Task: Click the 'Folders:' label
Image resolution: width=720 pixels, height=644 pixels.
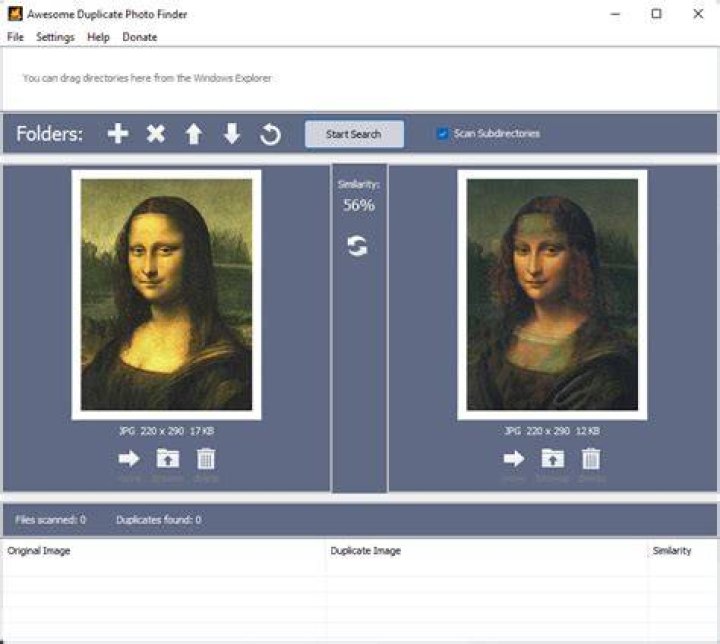Action: (50, 134)
